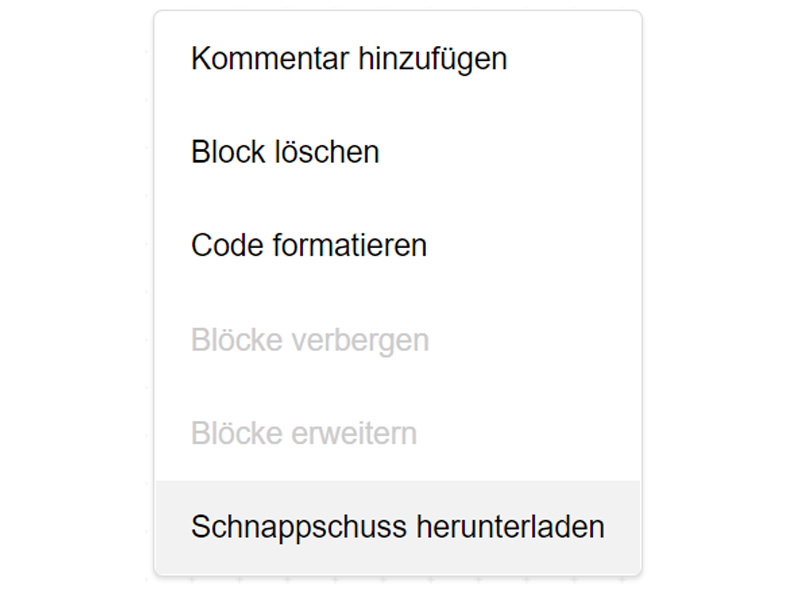Format the code with 'Code formatieren'
Image resolution: width=800 pixels, height=600 pixels.
point(309,246)
